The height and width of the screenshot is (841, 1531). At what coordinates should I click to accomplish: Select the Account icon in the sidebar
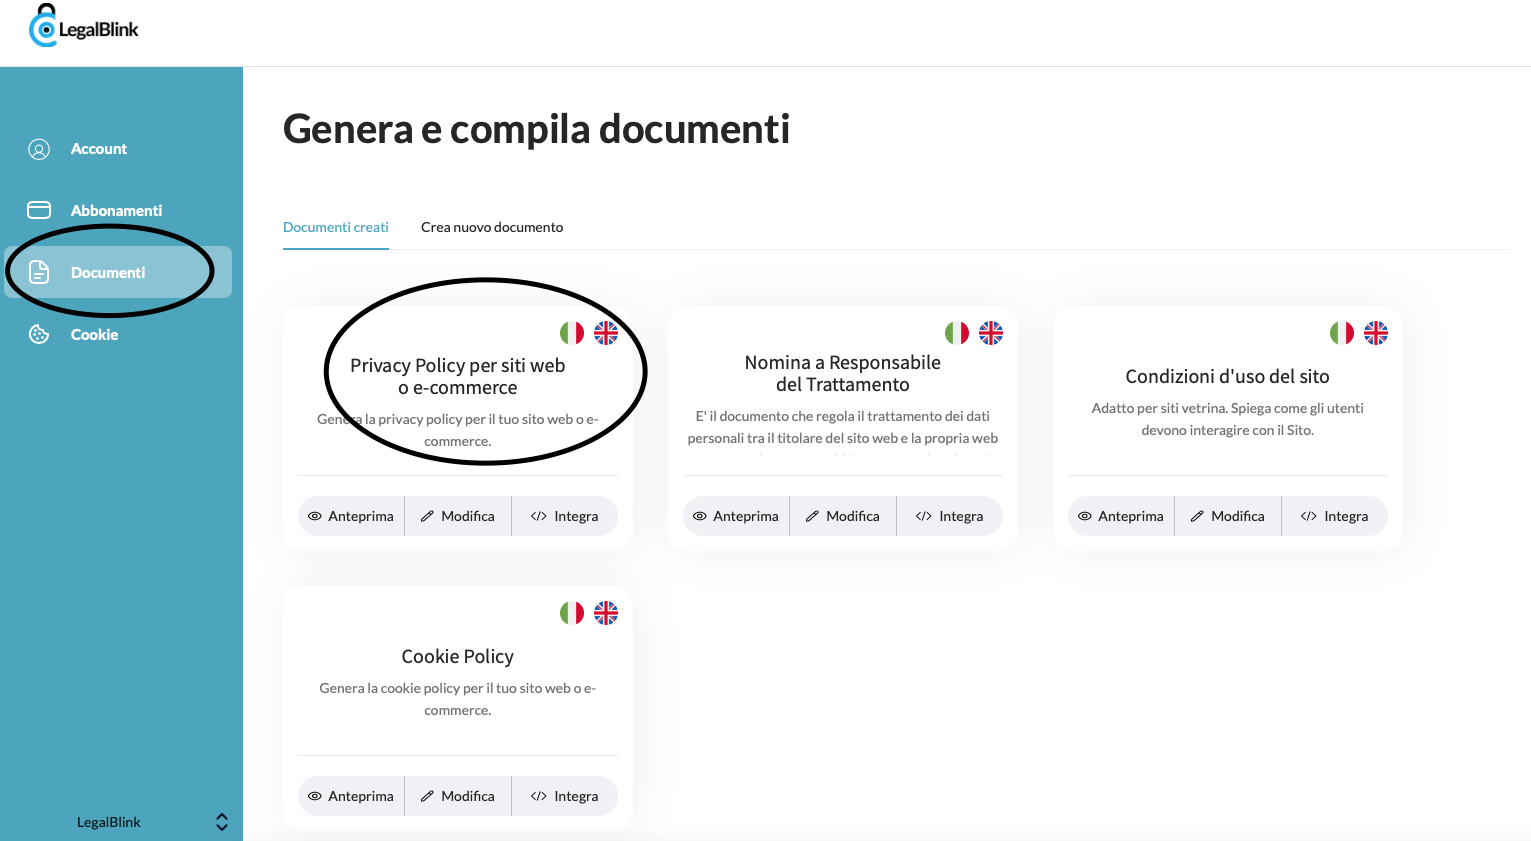click(38, 148)
